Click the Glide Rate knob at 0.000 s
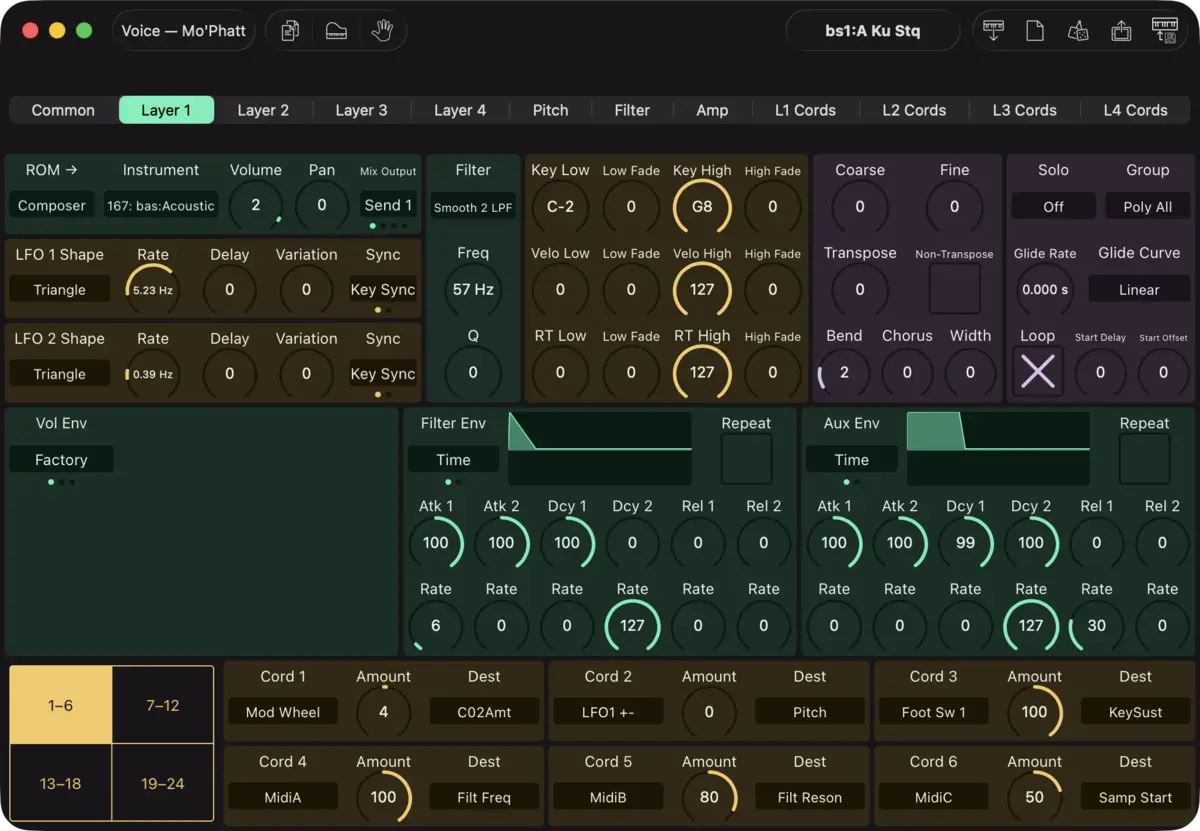This screenshot has height=831, width=1200. pos(1045,290)
